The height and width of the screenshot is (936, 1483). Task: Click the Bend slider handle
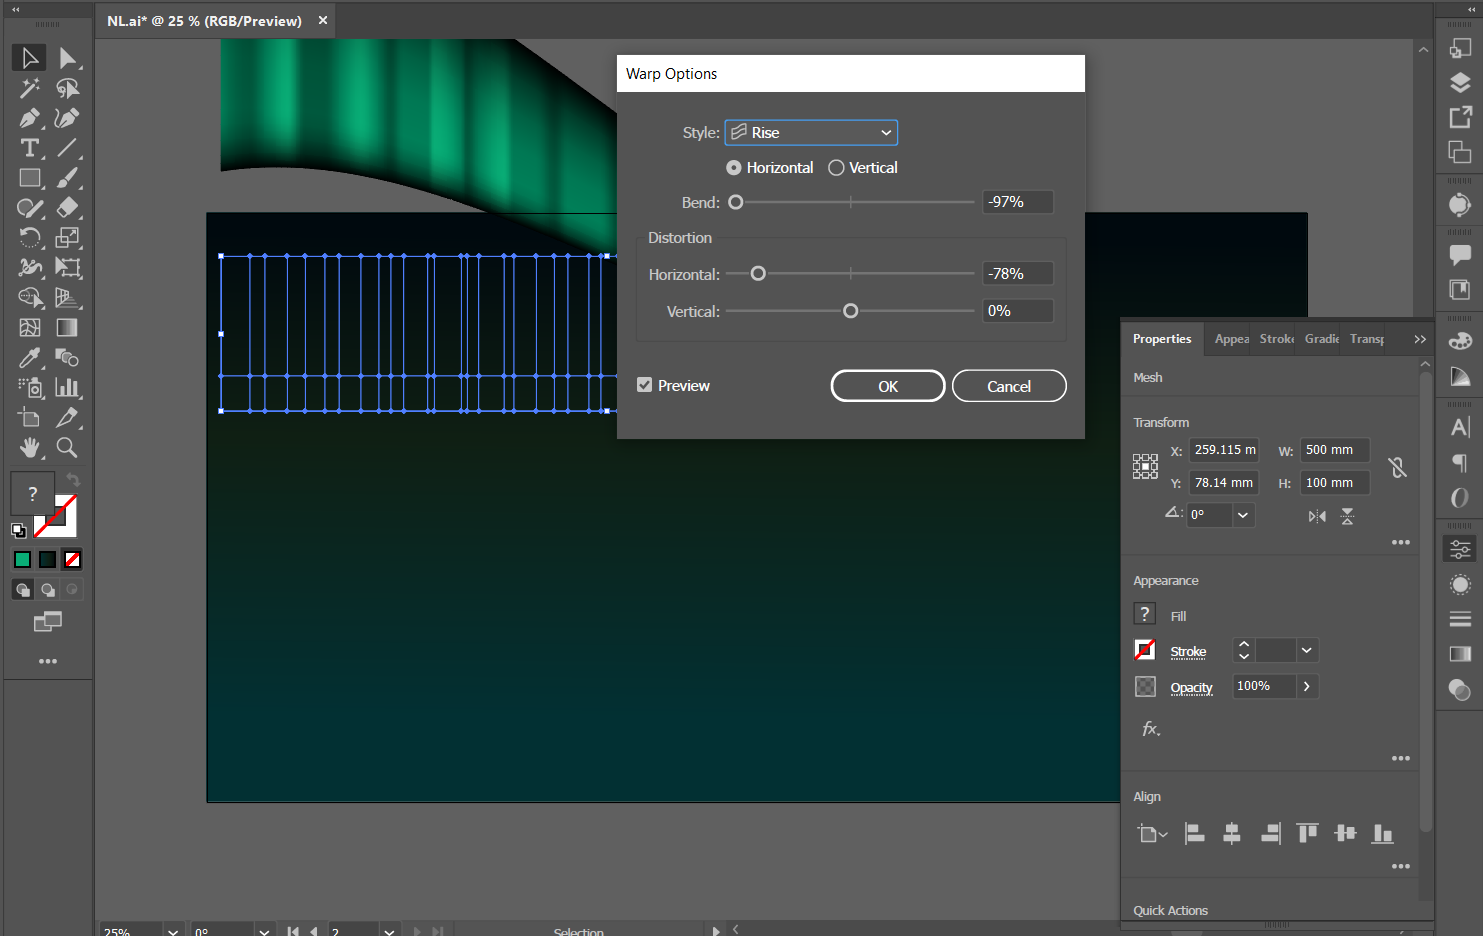click(736, 202)
